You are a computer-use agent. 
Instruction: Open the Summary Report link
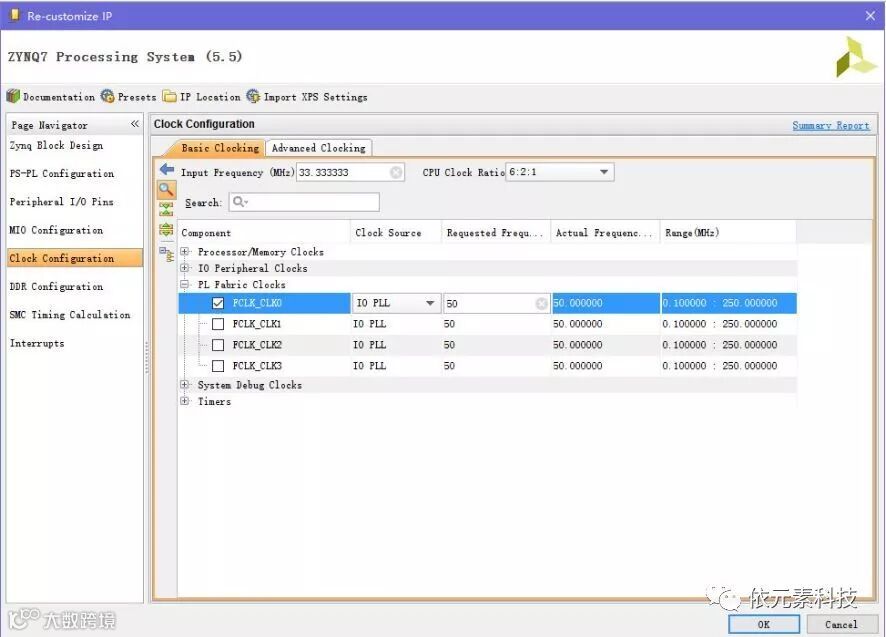(x=831, y=125)
